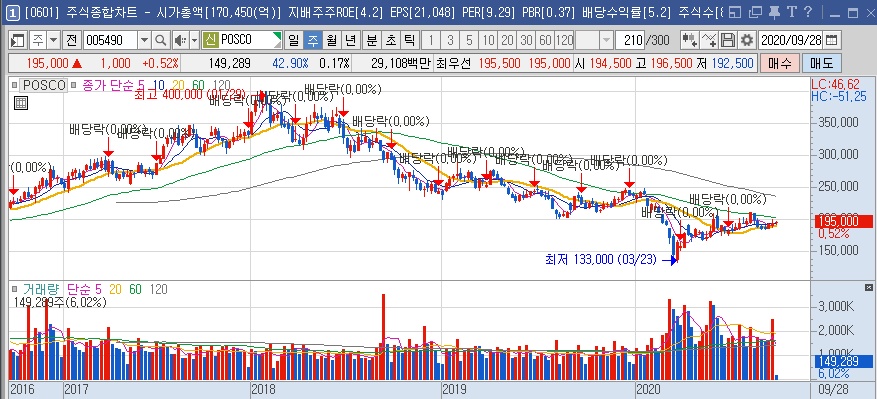
Task: Open the POSCO name field corner arrow
Action: pos(277,37)
